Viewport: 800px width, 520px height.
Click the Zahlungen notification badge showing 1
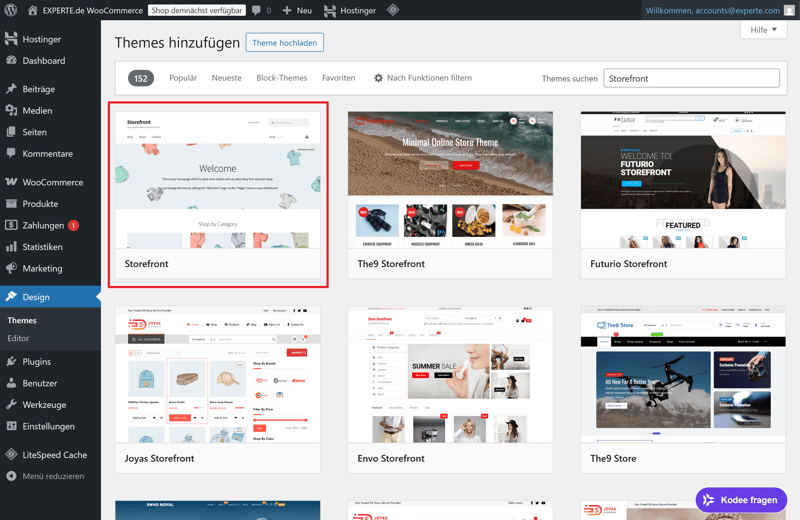point(73,225)
